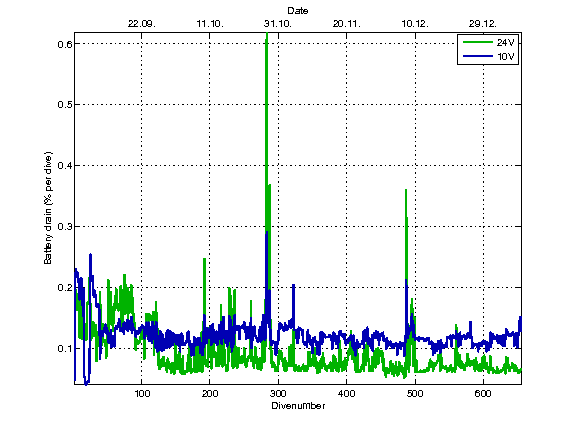Click the blue 10V legend line
The height and width of the screenshot is (432, 576).
pos(478,56)
